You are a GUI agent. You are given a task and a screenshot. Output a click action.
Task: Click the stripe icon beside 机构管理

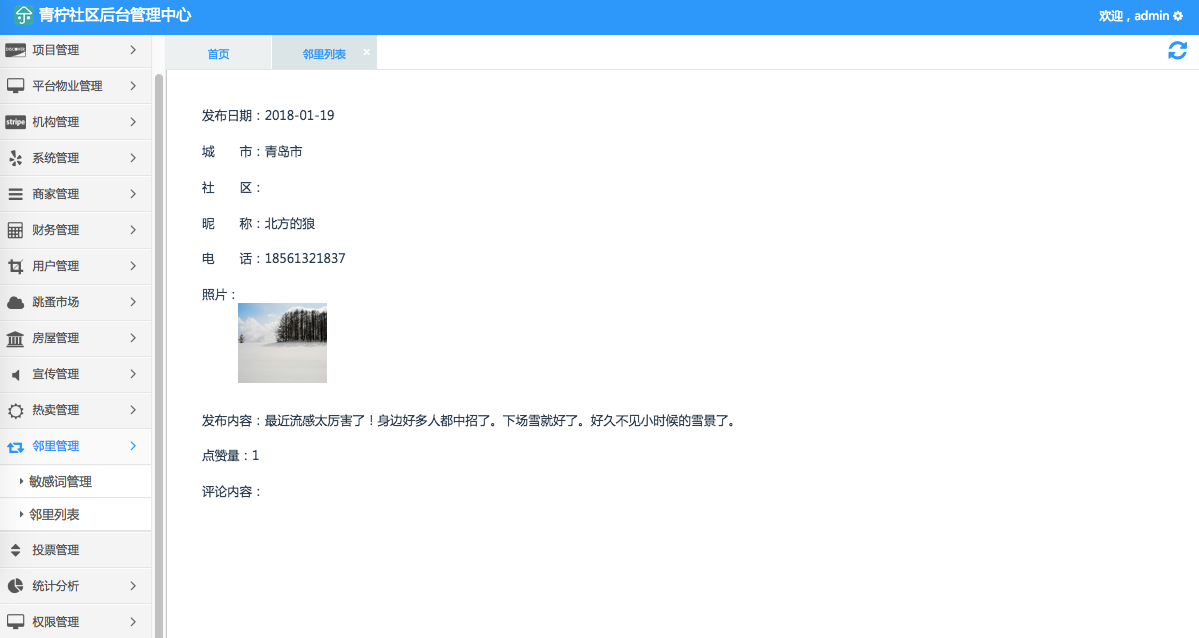point(15,122)
